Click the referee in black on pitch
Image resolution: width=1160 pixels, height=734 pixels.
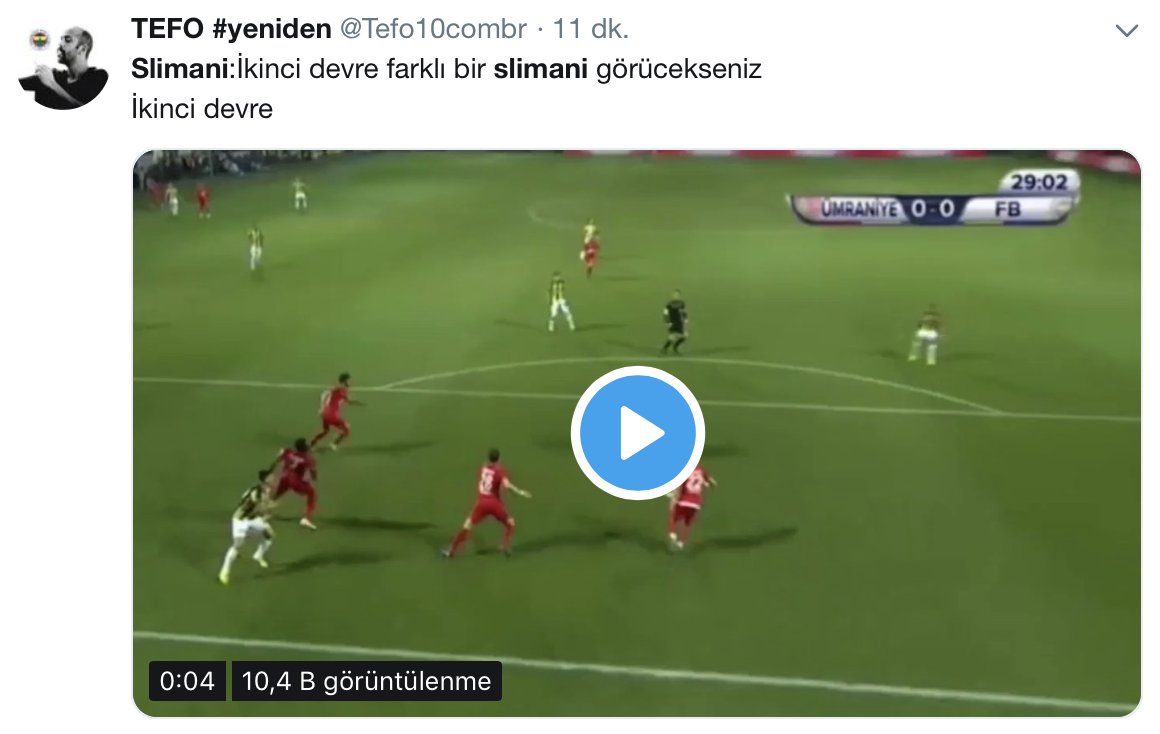coord(674,322)
